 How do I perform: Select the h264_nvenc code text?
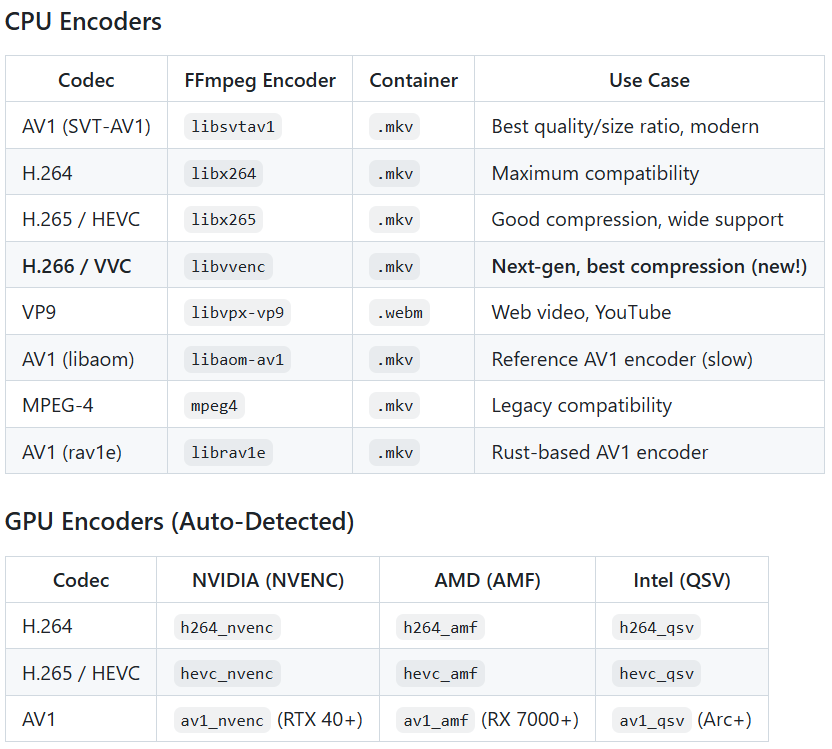[227, 627]
